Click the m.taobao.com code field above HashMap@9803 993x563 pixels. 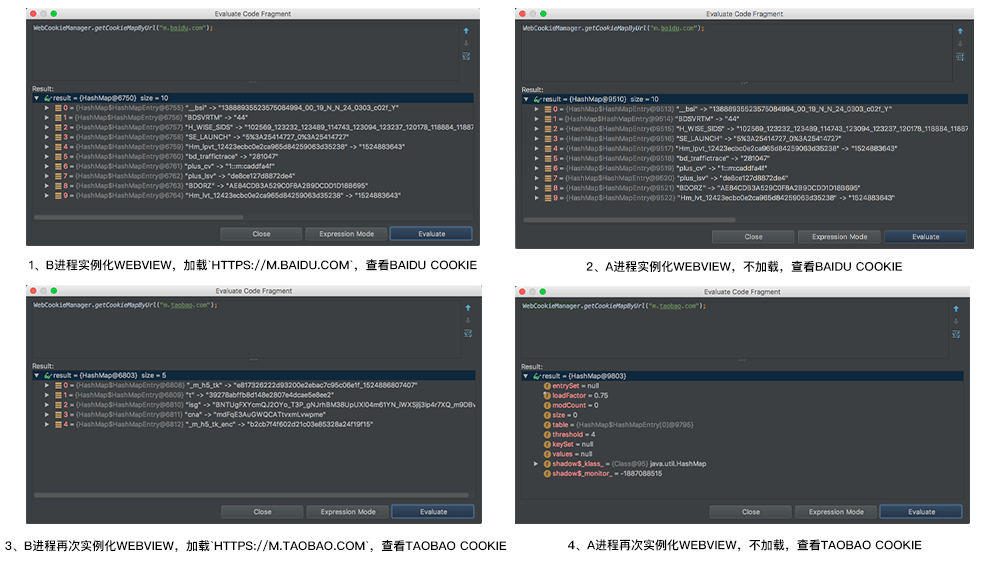click(735, 329)
